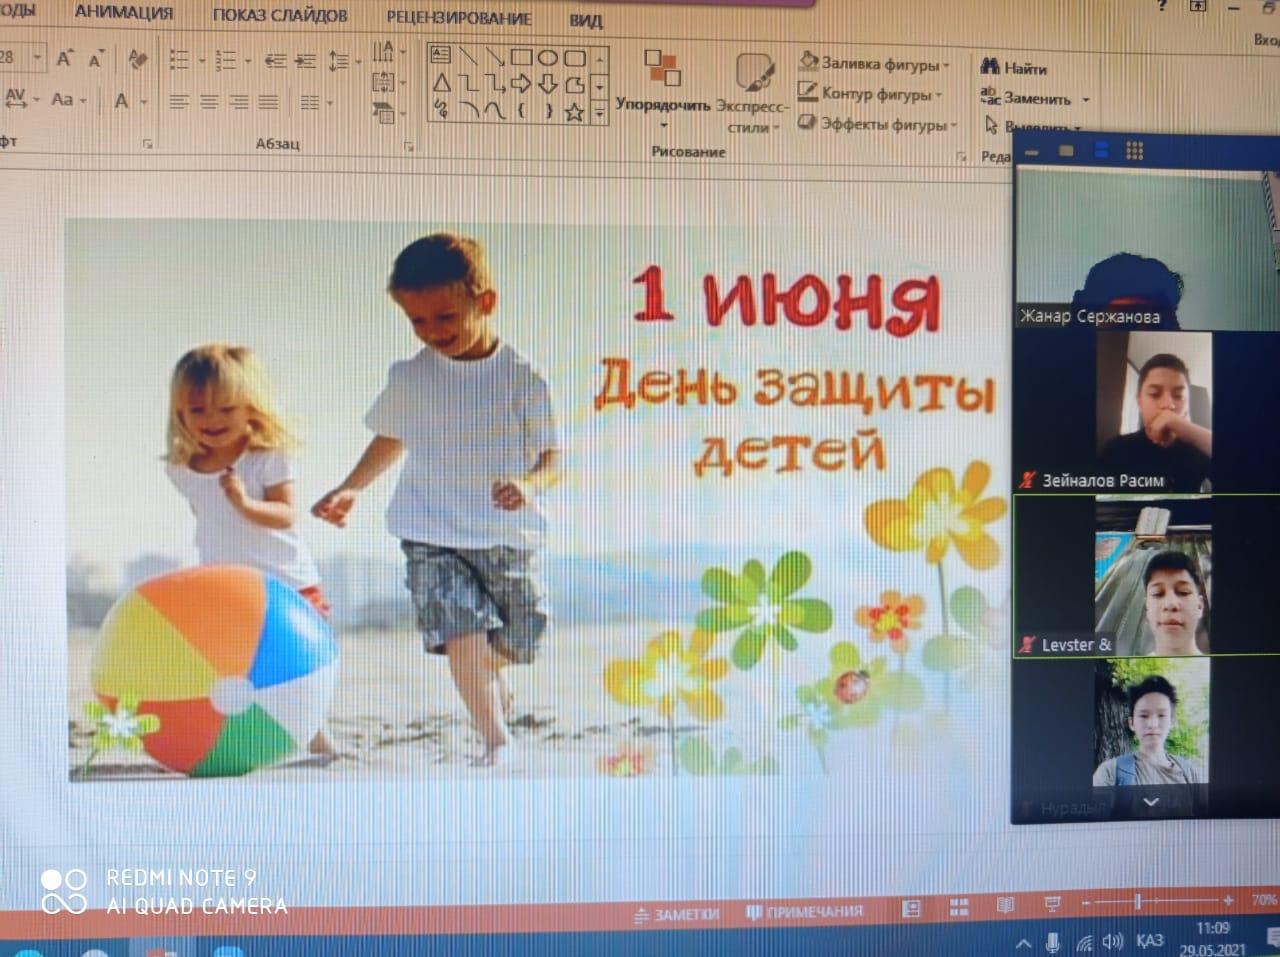Open the АНИМАЦИЯ ribbon tab

tap(124, 13)
